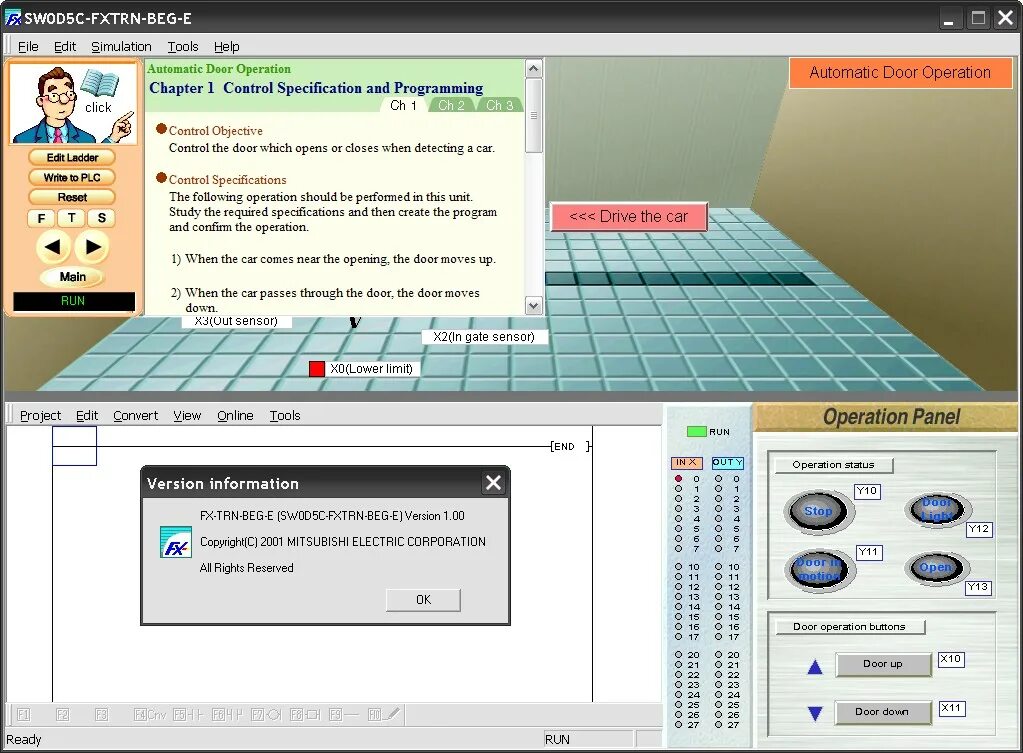The image size is (1023, 753).
Task: Switch to the Ch 1 tab
Action: (x=403, y=105)
